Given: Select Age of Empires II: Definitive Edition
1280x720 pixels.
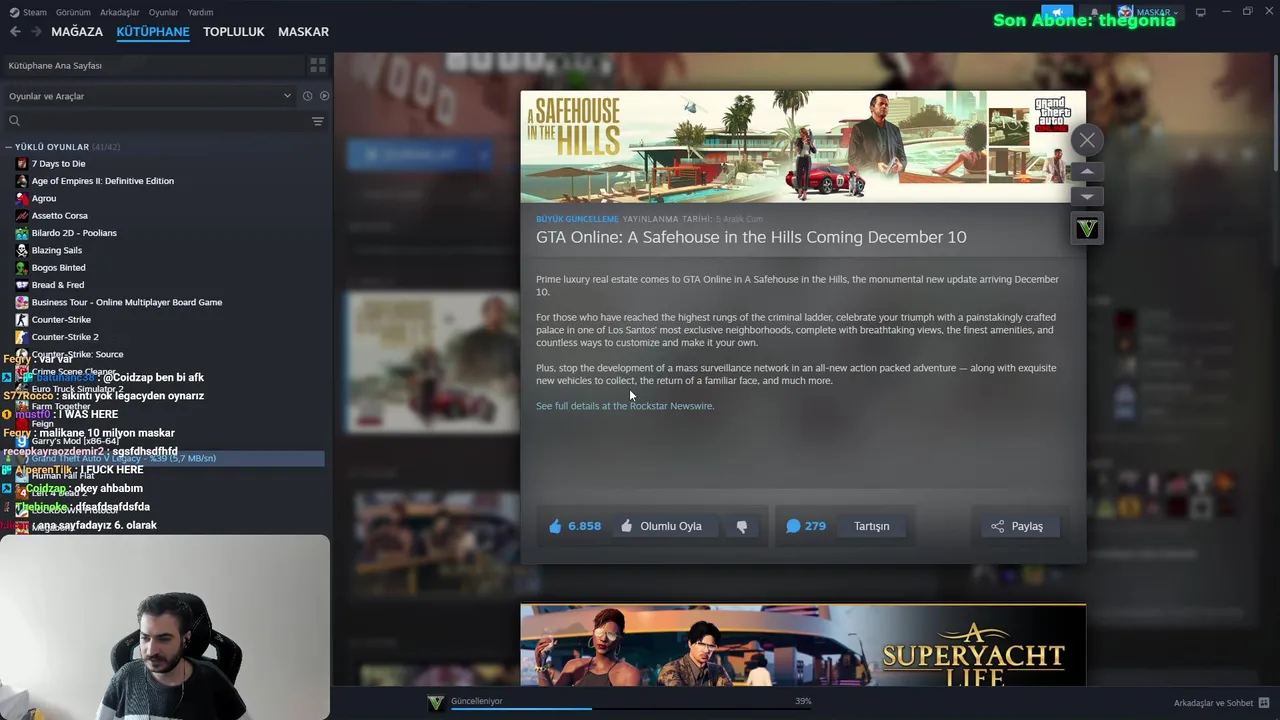Looking at the screenshot, I should coord(102,181).
